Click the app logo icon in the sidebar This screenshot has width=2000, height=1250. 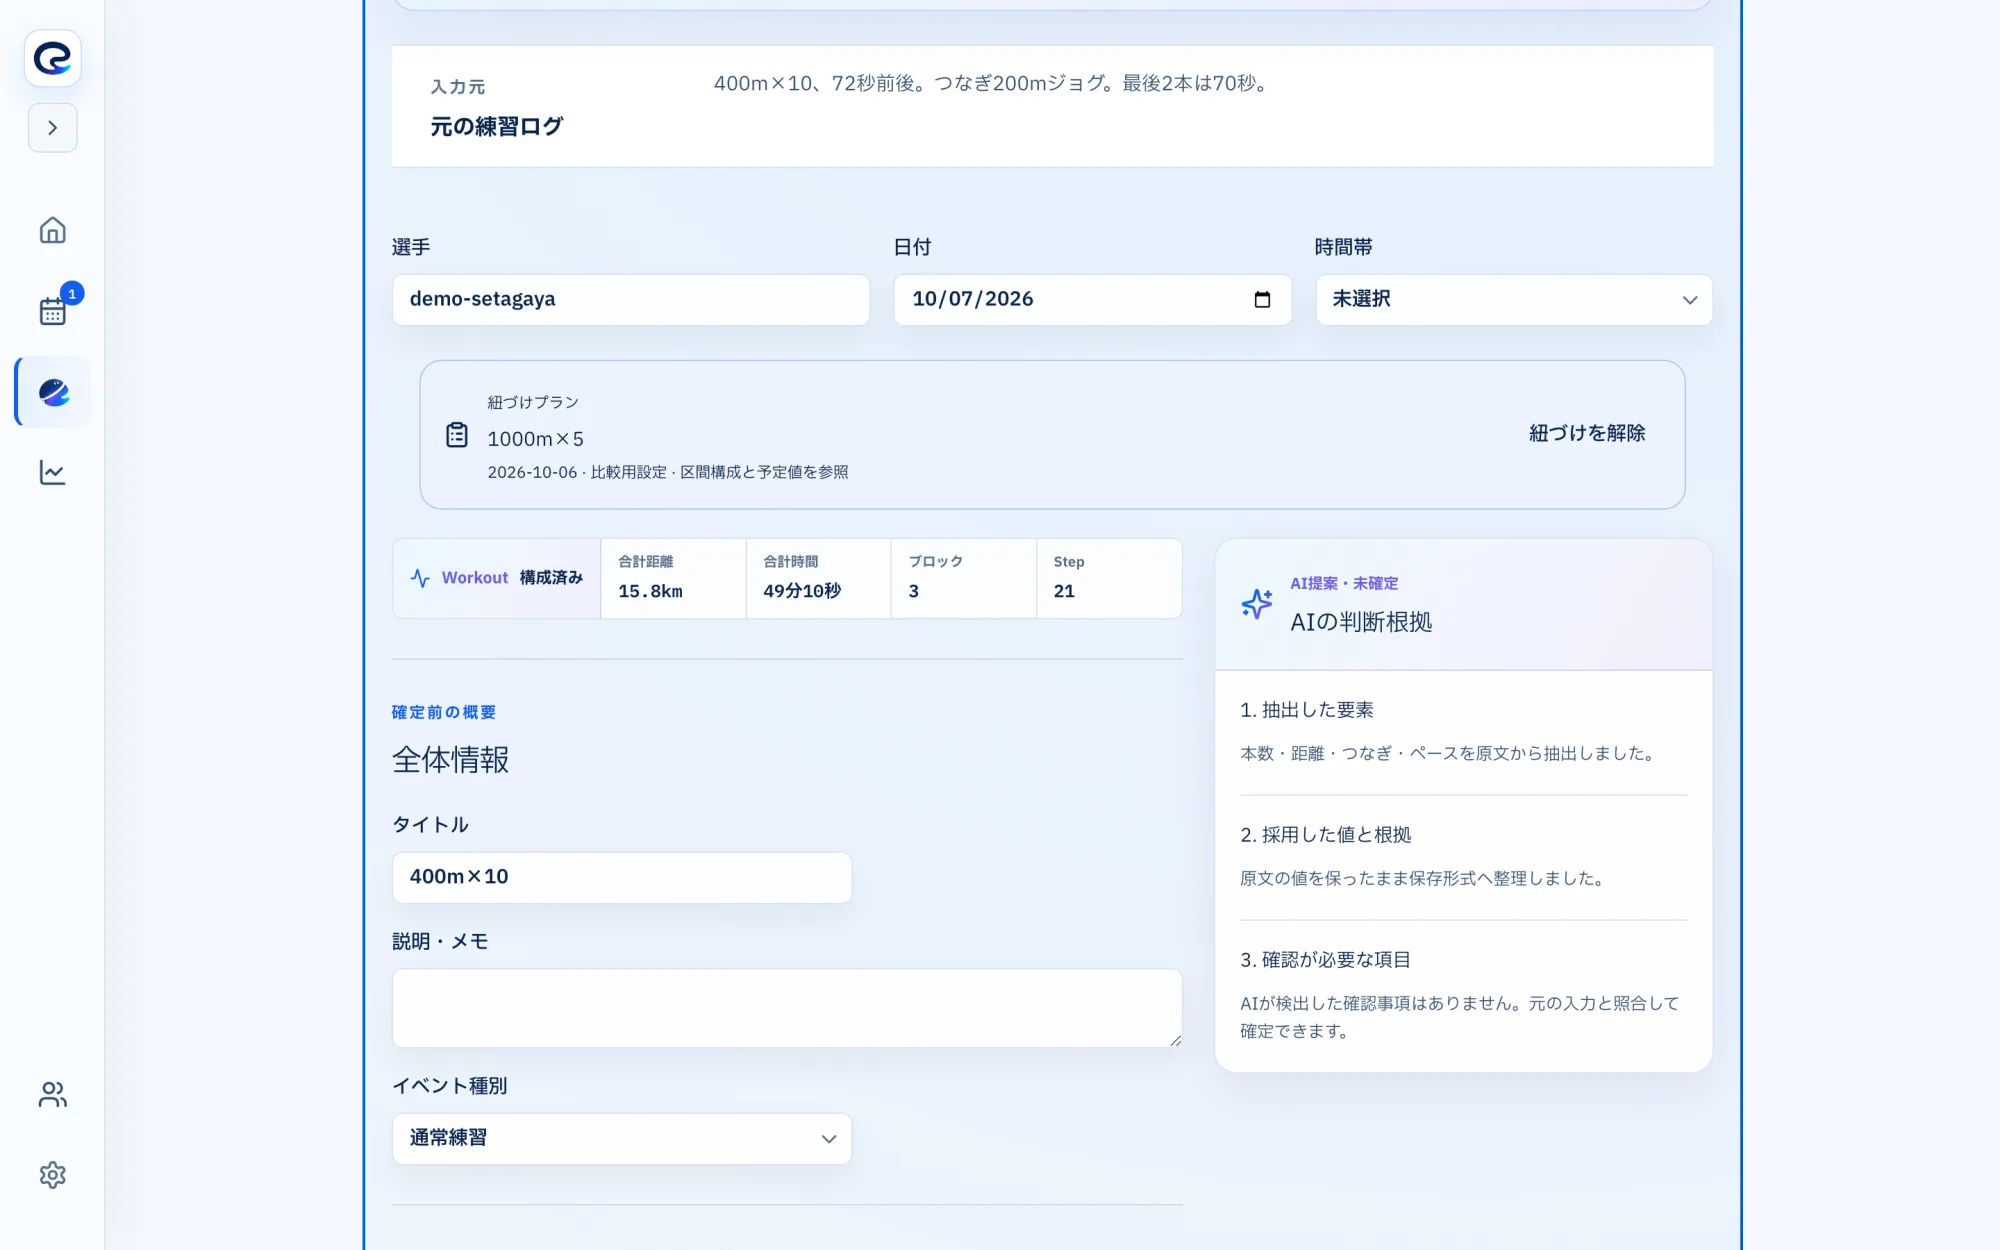(53, 58)
